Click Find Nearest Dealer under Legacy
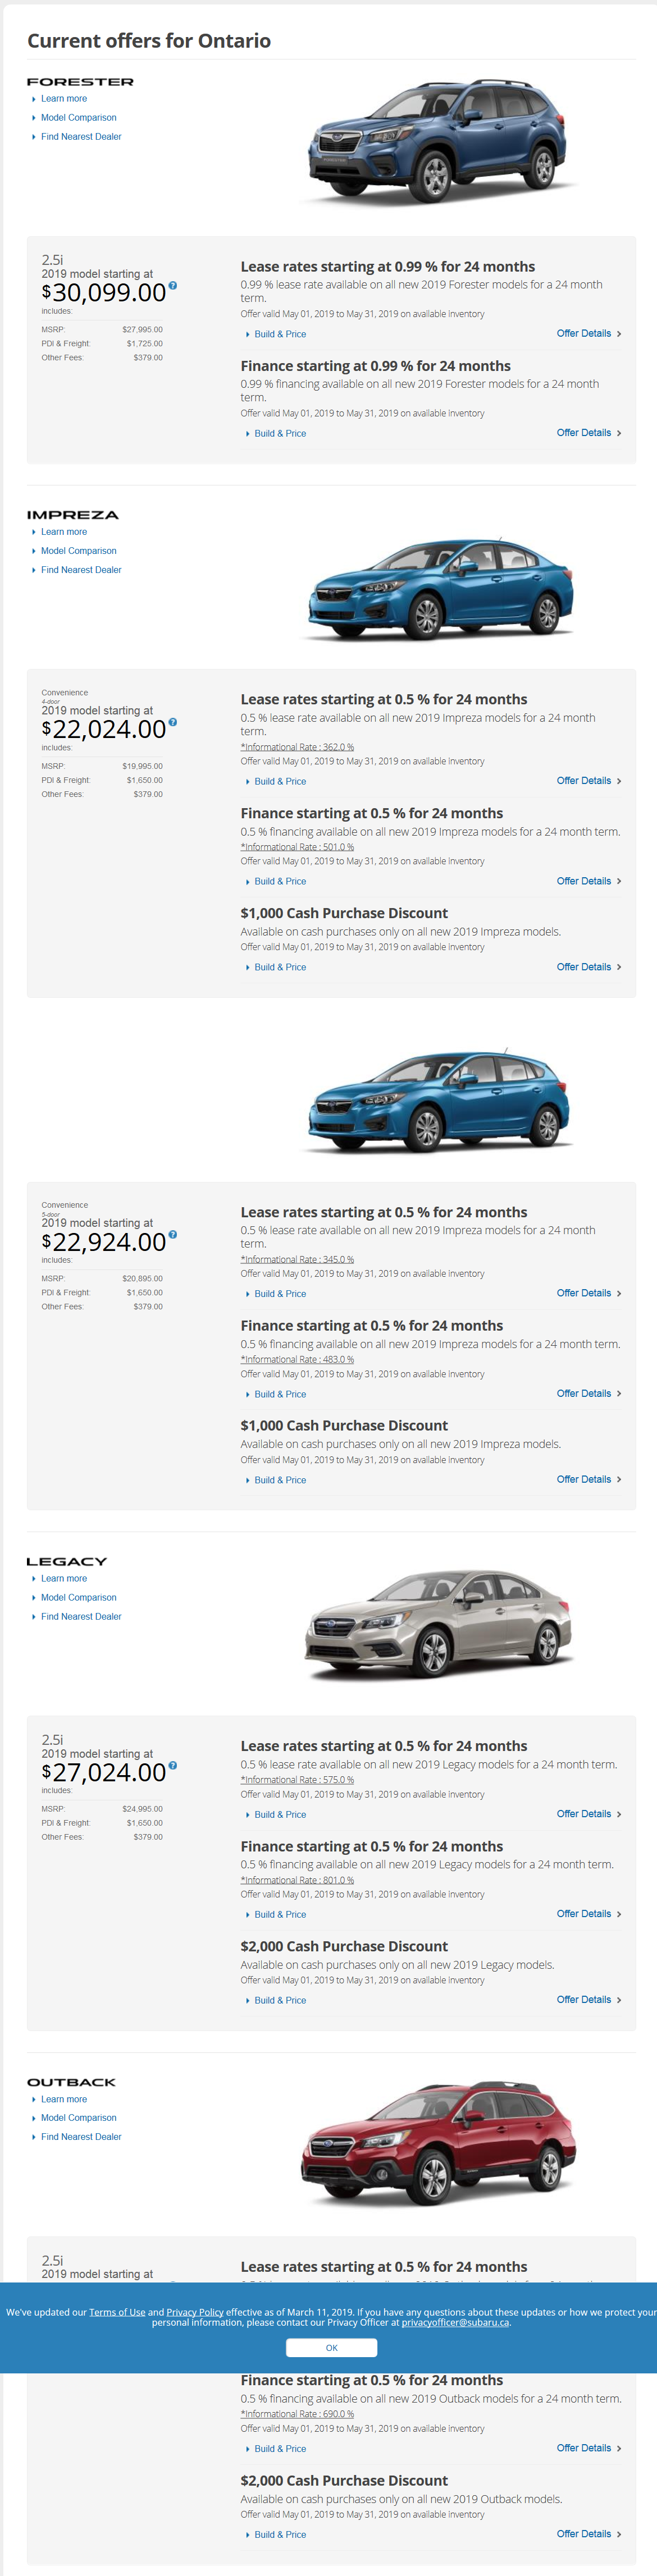Image resolution: width=657 pixels, height=2576 pixels. (81, 1617)
